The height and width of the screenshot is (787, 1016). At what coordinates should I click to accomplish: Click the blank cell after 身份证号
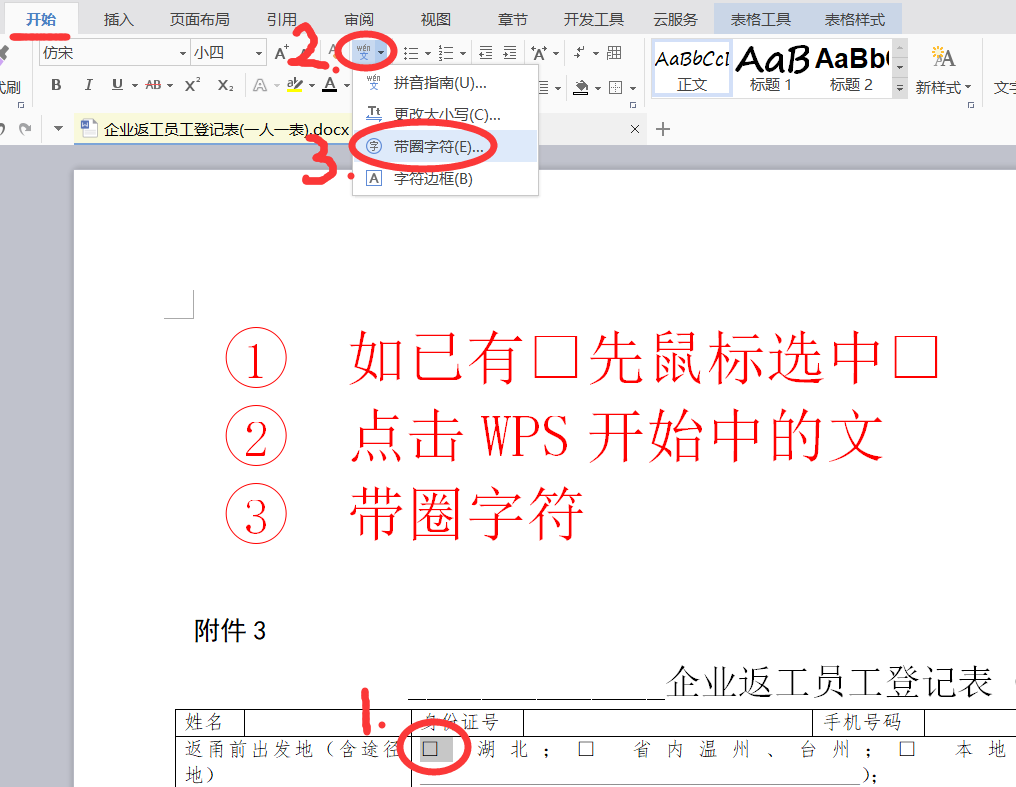[667, 722]
